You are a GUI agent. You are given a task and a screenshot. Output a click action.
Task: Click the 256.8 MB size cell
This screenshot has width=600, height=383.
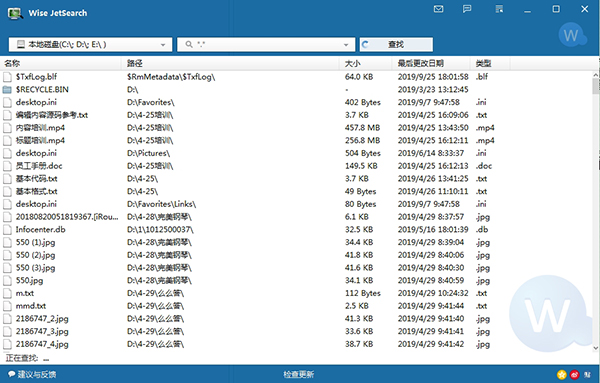pyautogui.click(x=362, y=140)
